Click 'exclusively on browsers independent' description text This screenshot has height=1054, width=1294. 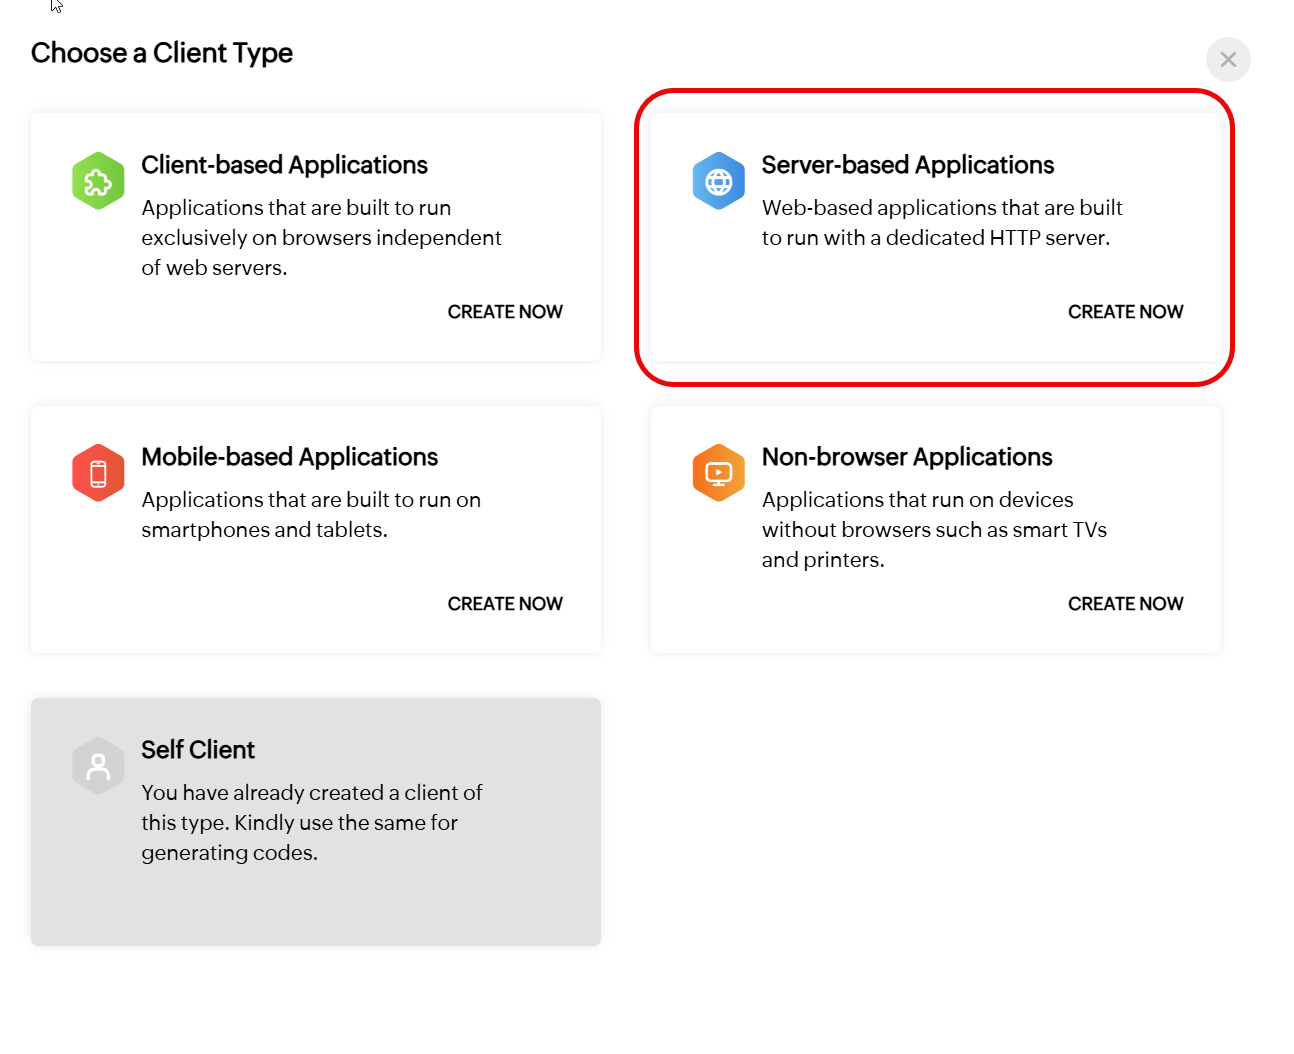coord(321,238)
